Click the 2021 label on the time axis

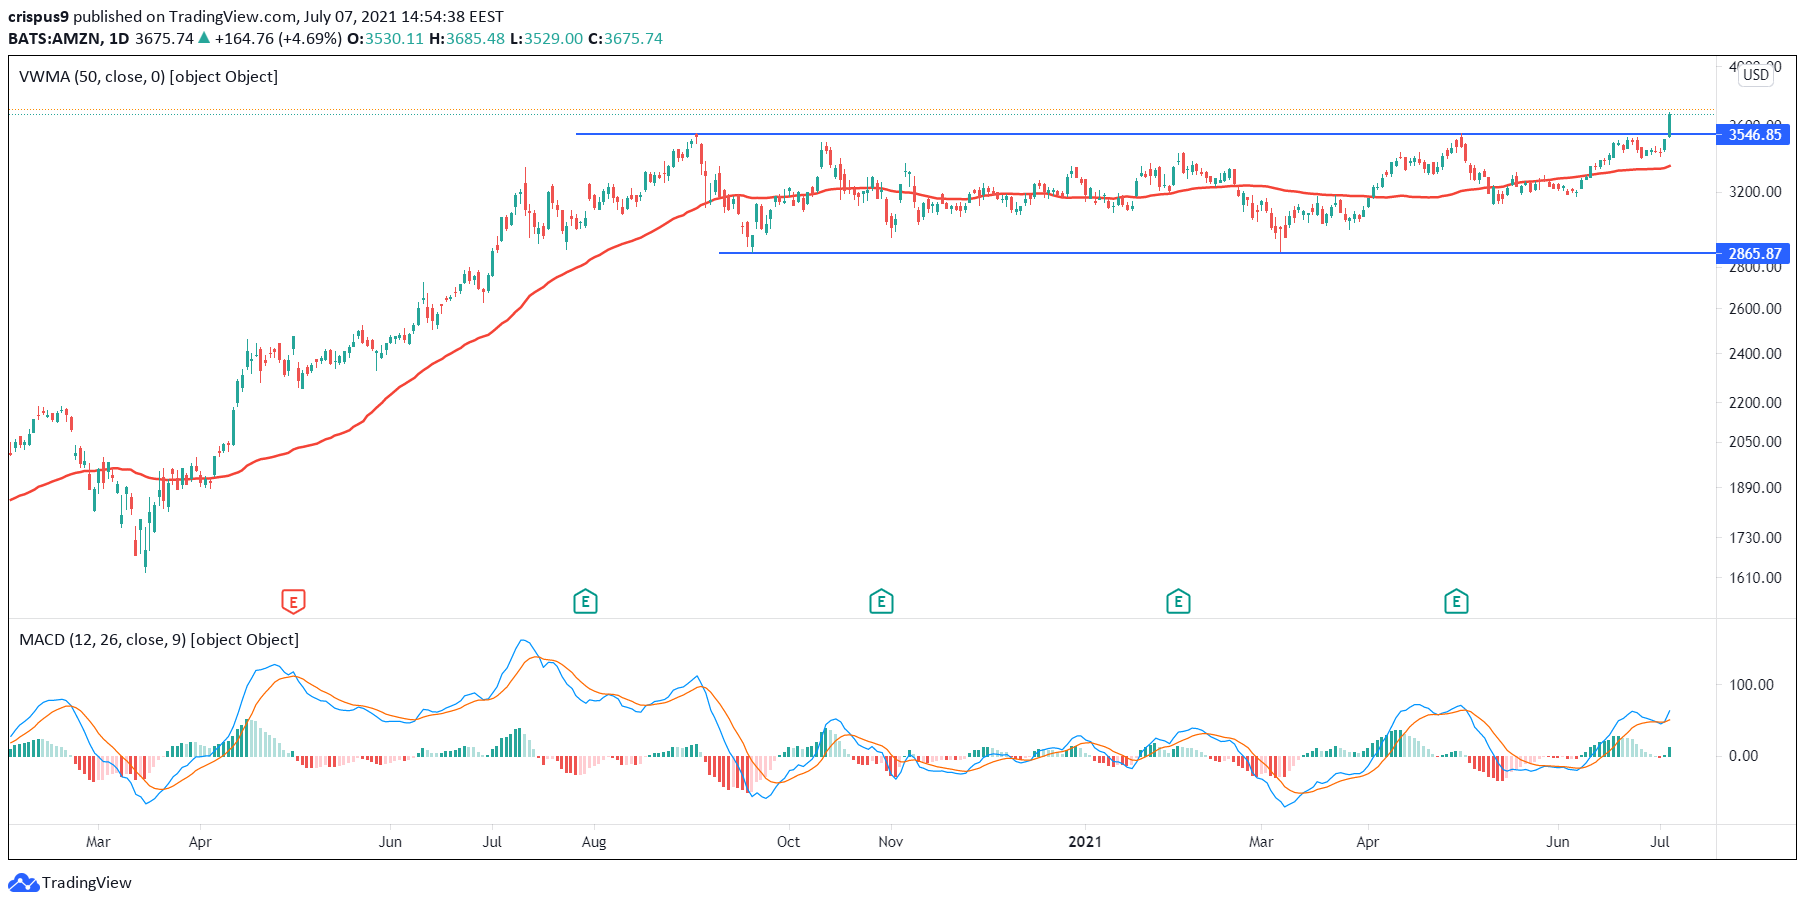pyautogui.click(x=1086, y=842)
